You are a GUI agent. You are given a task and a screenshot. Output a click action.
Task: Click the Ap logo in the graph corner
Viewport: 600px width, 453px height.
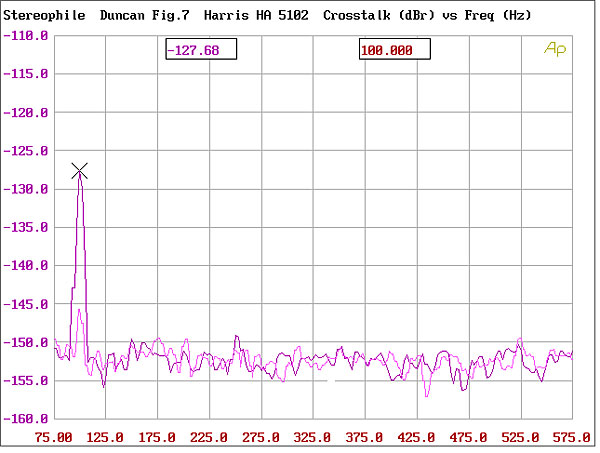tap(555, 49)
